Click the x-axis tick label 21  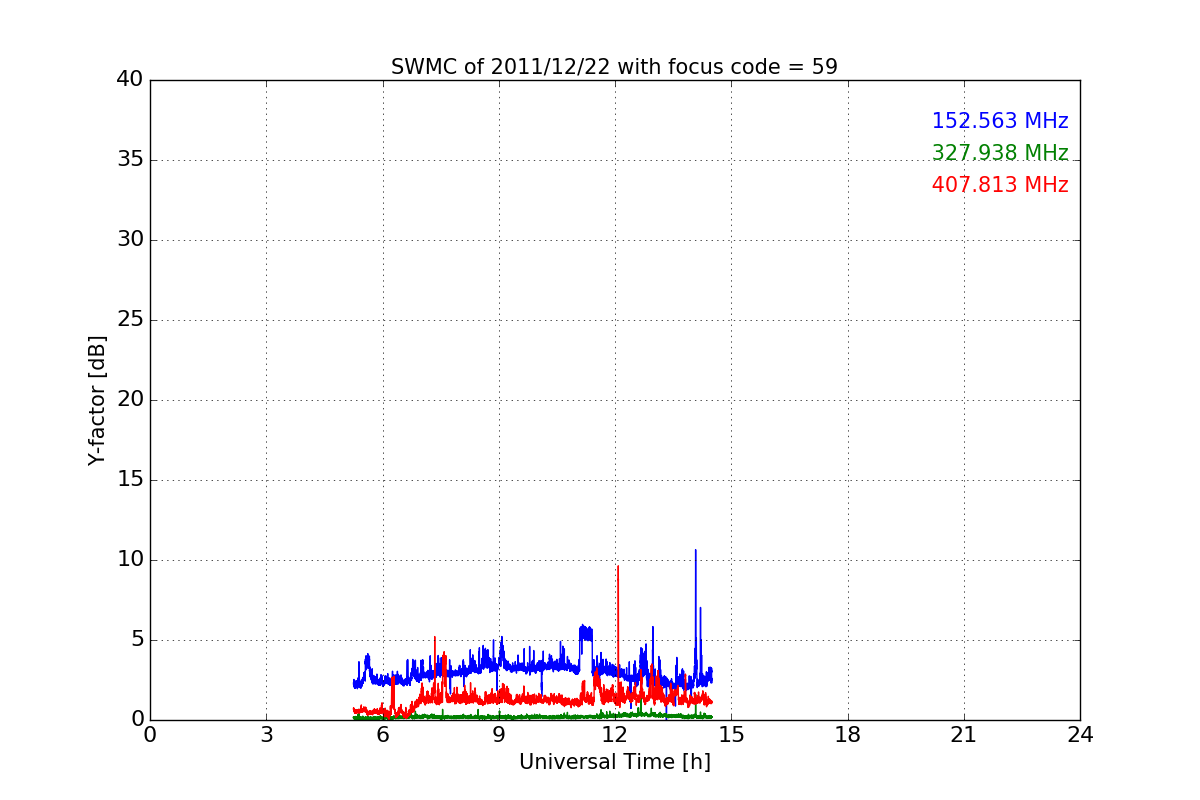964,734
